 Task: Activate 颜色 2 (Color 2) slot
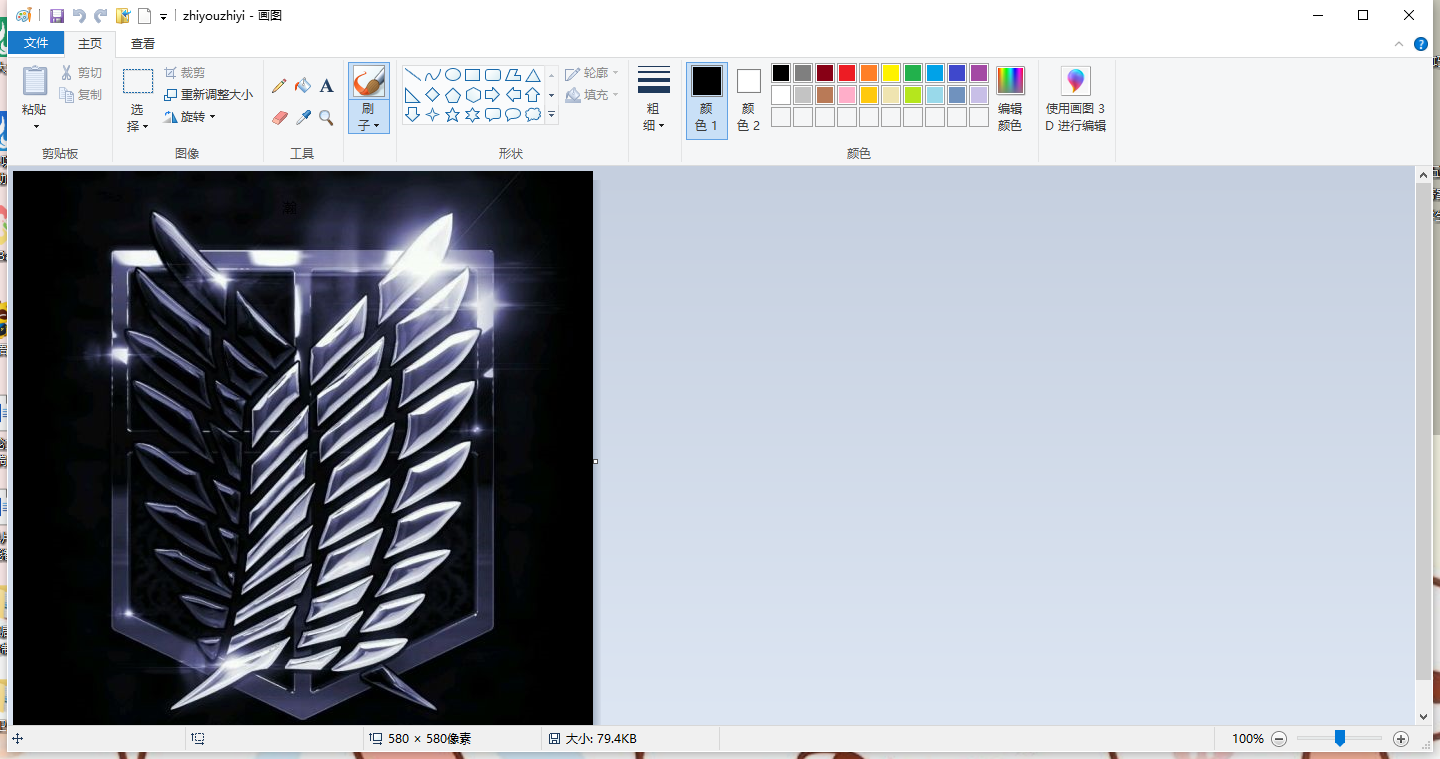pos(748,95)
